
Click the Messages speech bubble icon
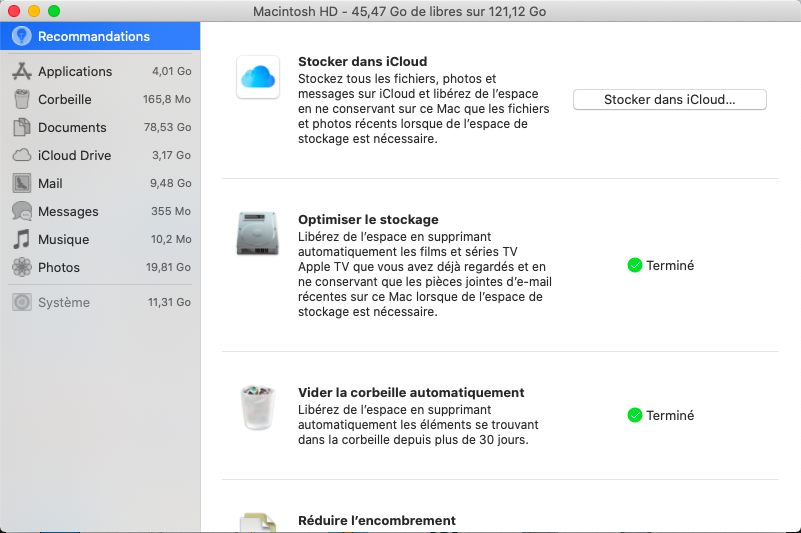click(x=21, y=211)
